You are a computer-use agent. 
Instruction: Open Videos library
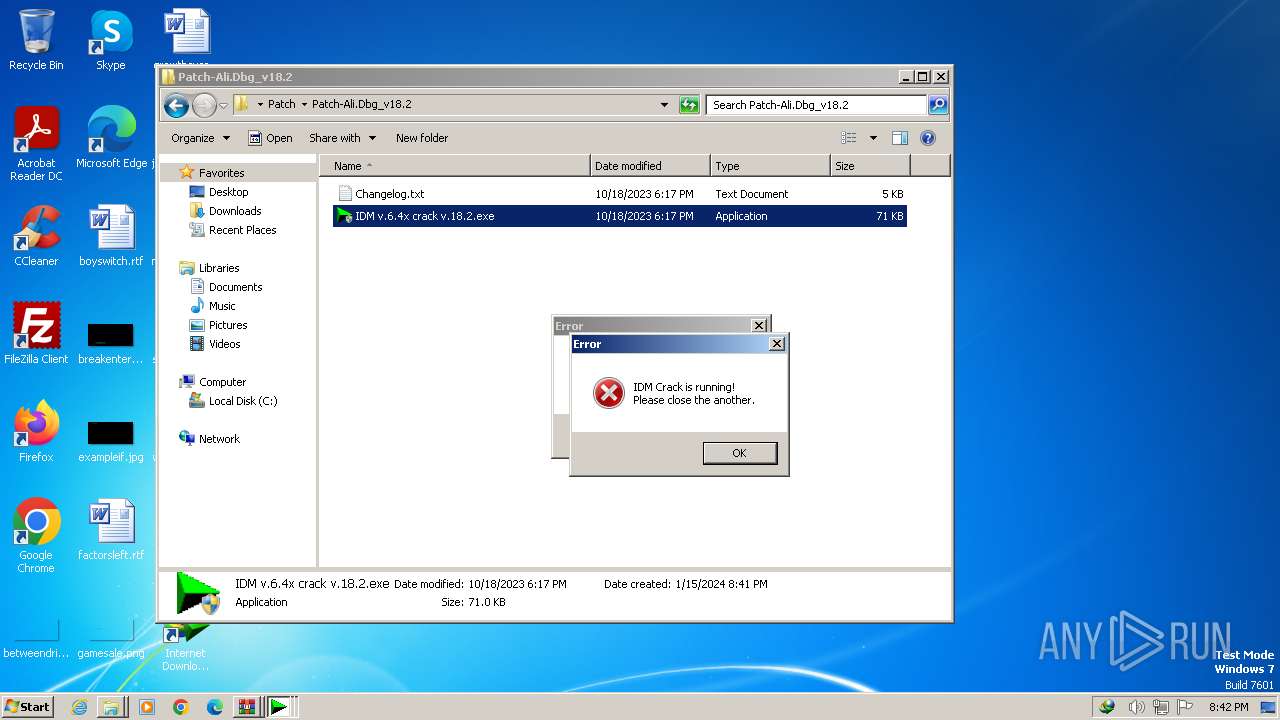tap(224, 344)
